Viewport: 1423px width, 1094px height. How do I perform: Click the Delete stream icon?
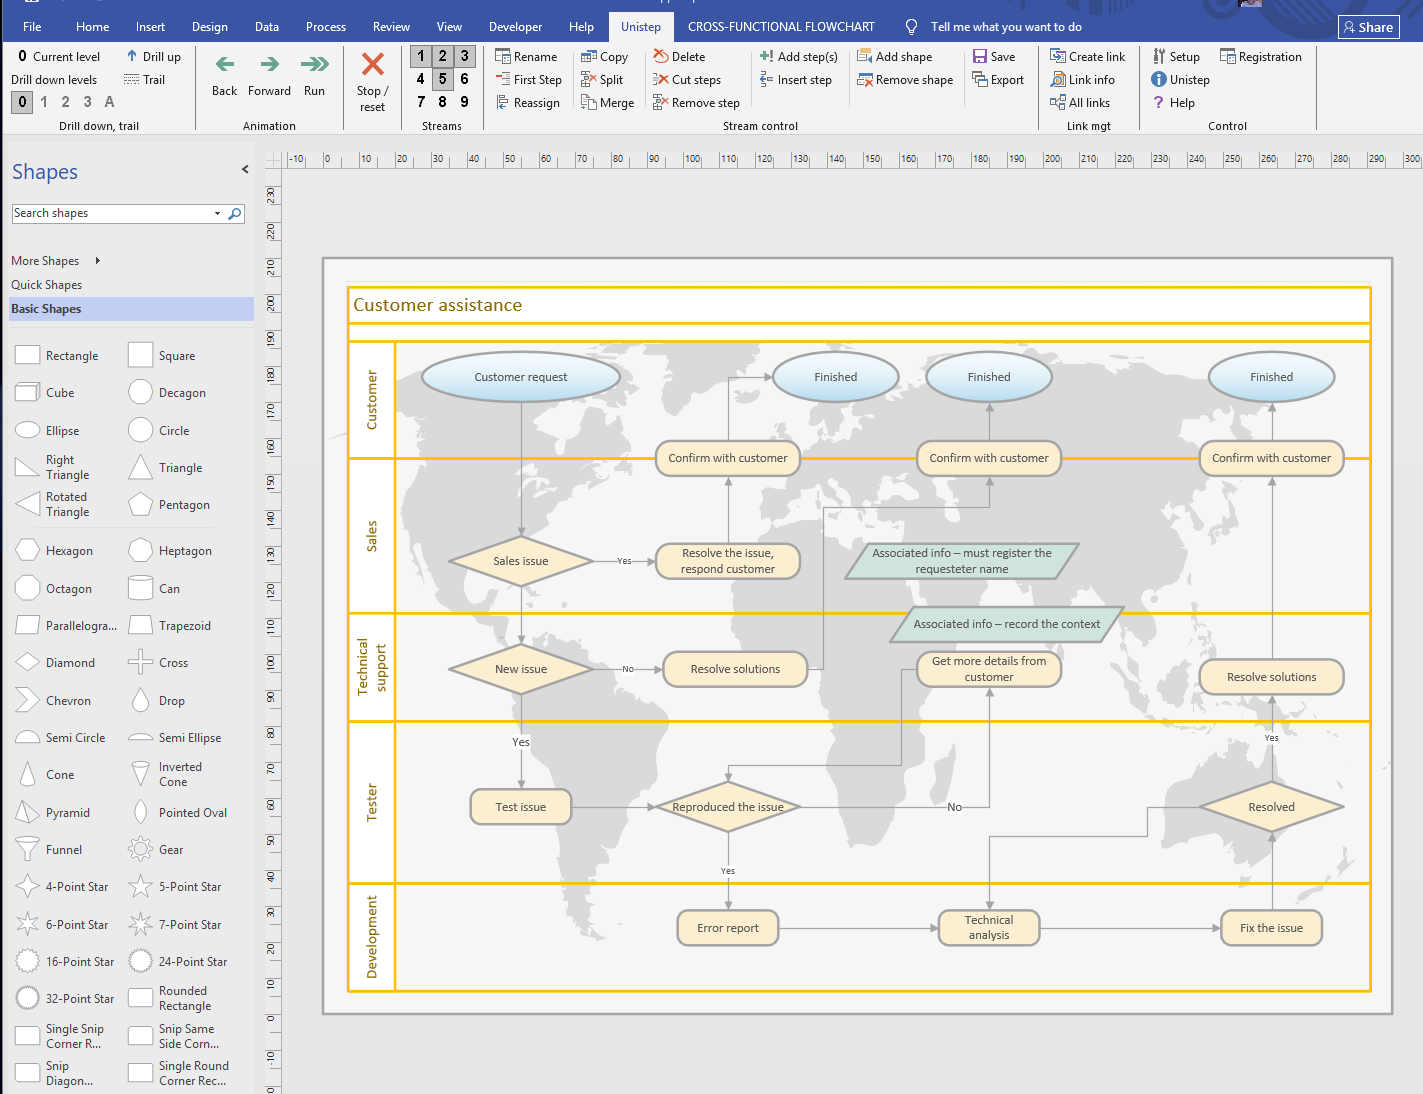(x=661, y=57)
